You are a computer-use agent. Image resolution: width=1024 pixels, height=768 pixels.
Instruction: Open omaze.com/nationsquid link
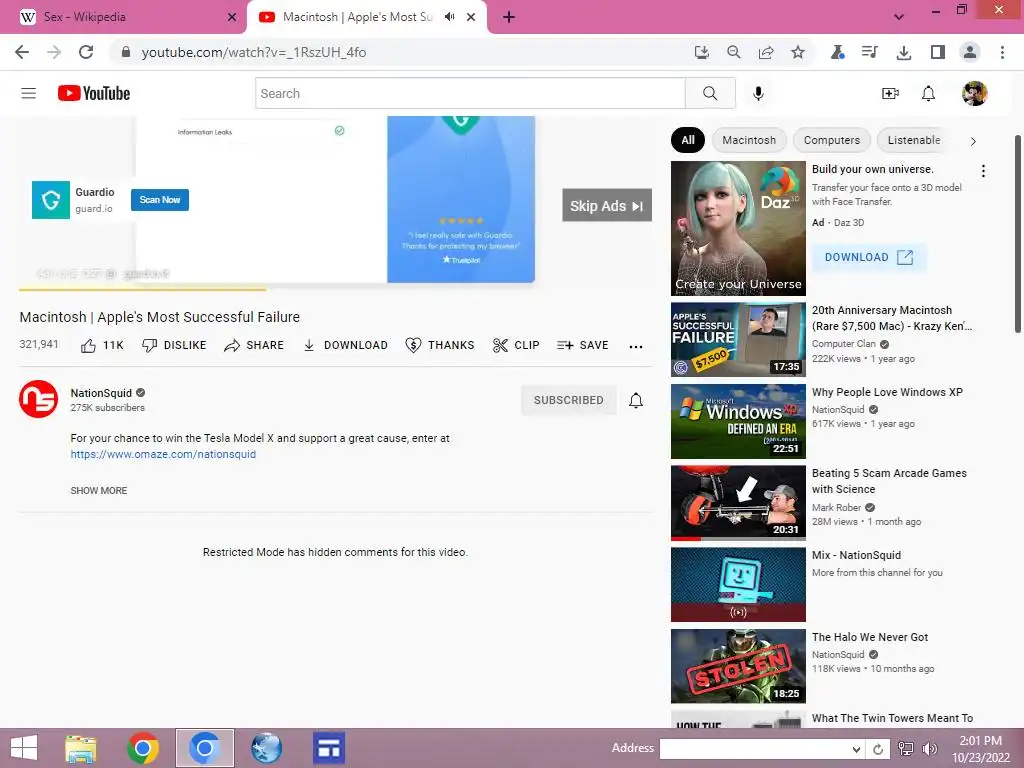(x=163, y=454)
